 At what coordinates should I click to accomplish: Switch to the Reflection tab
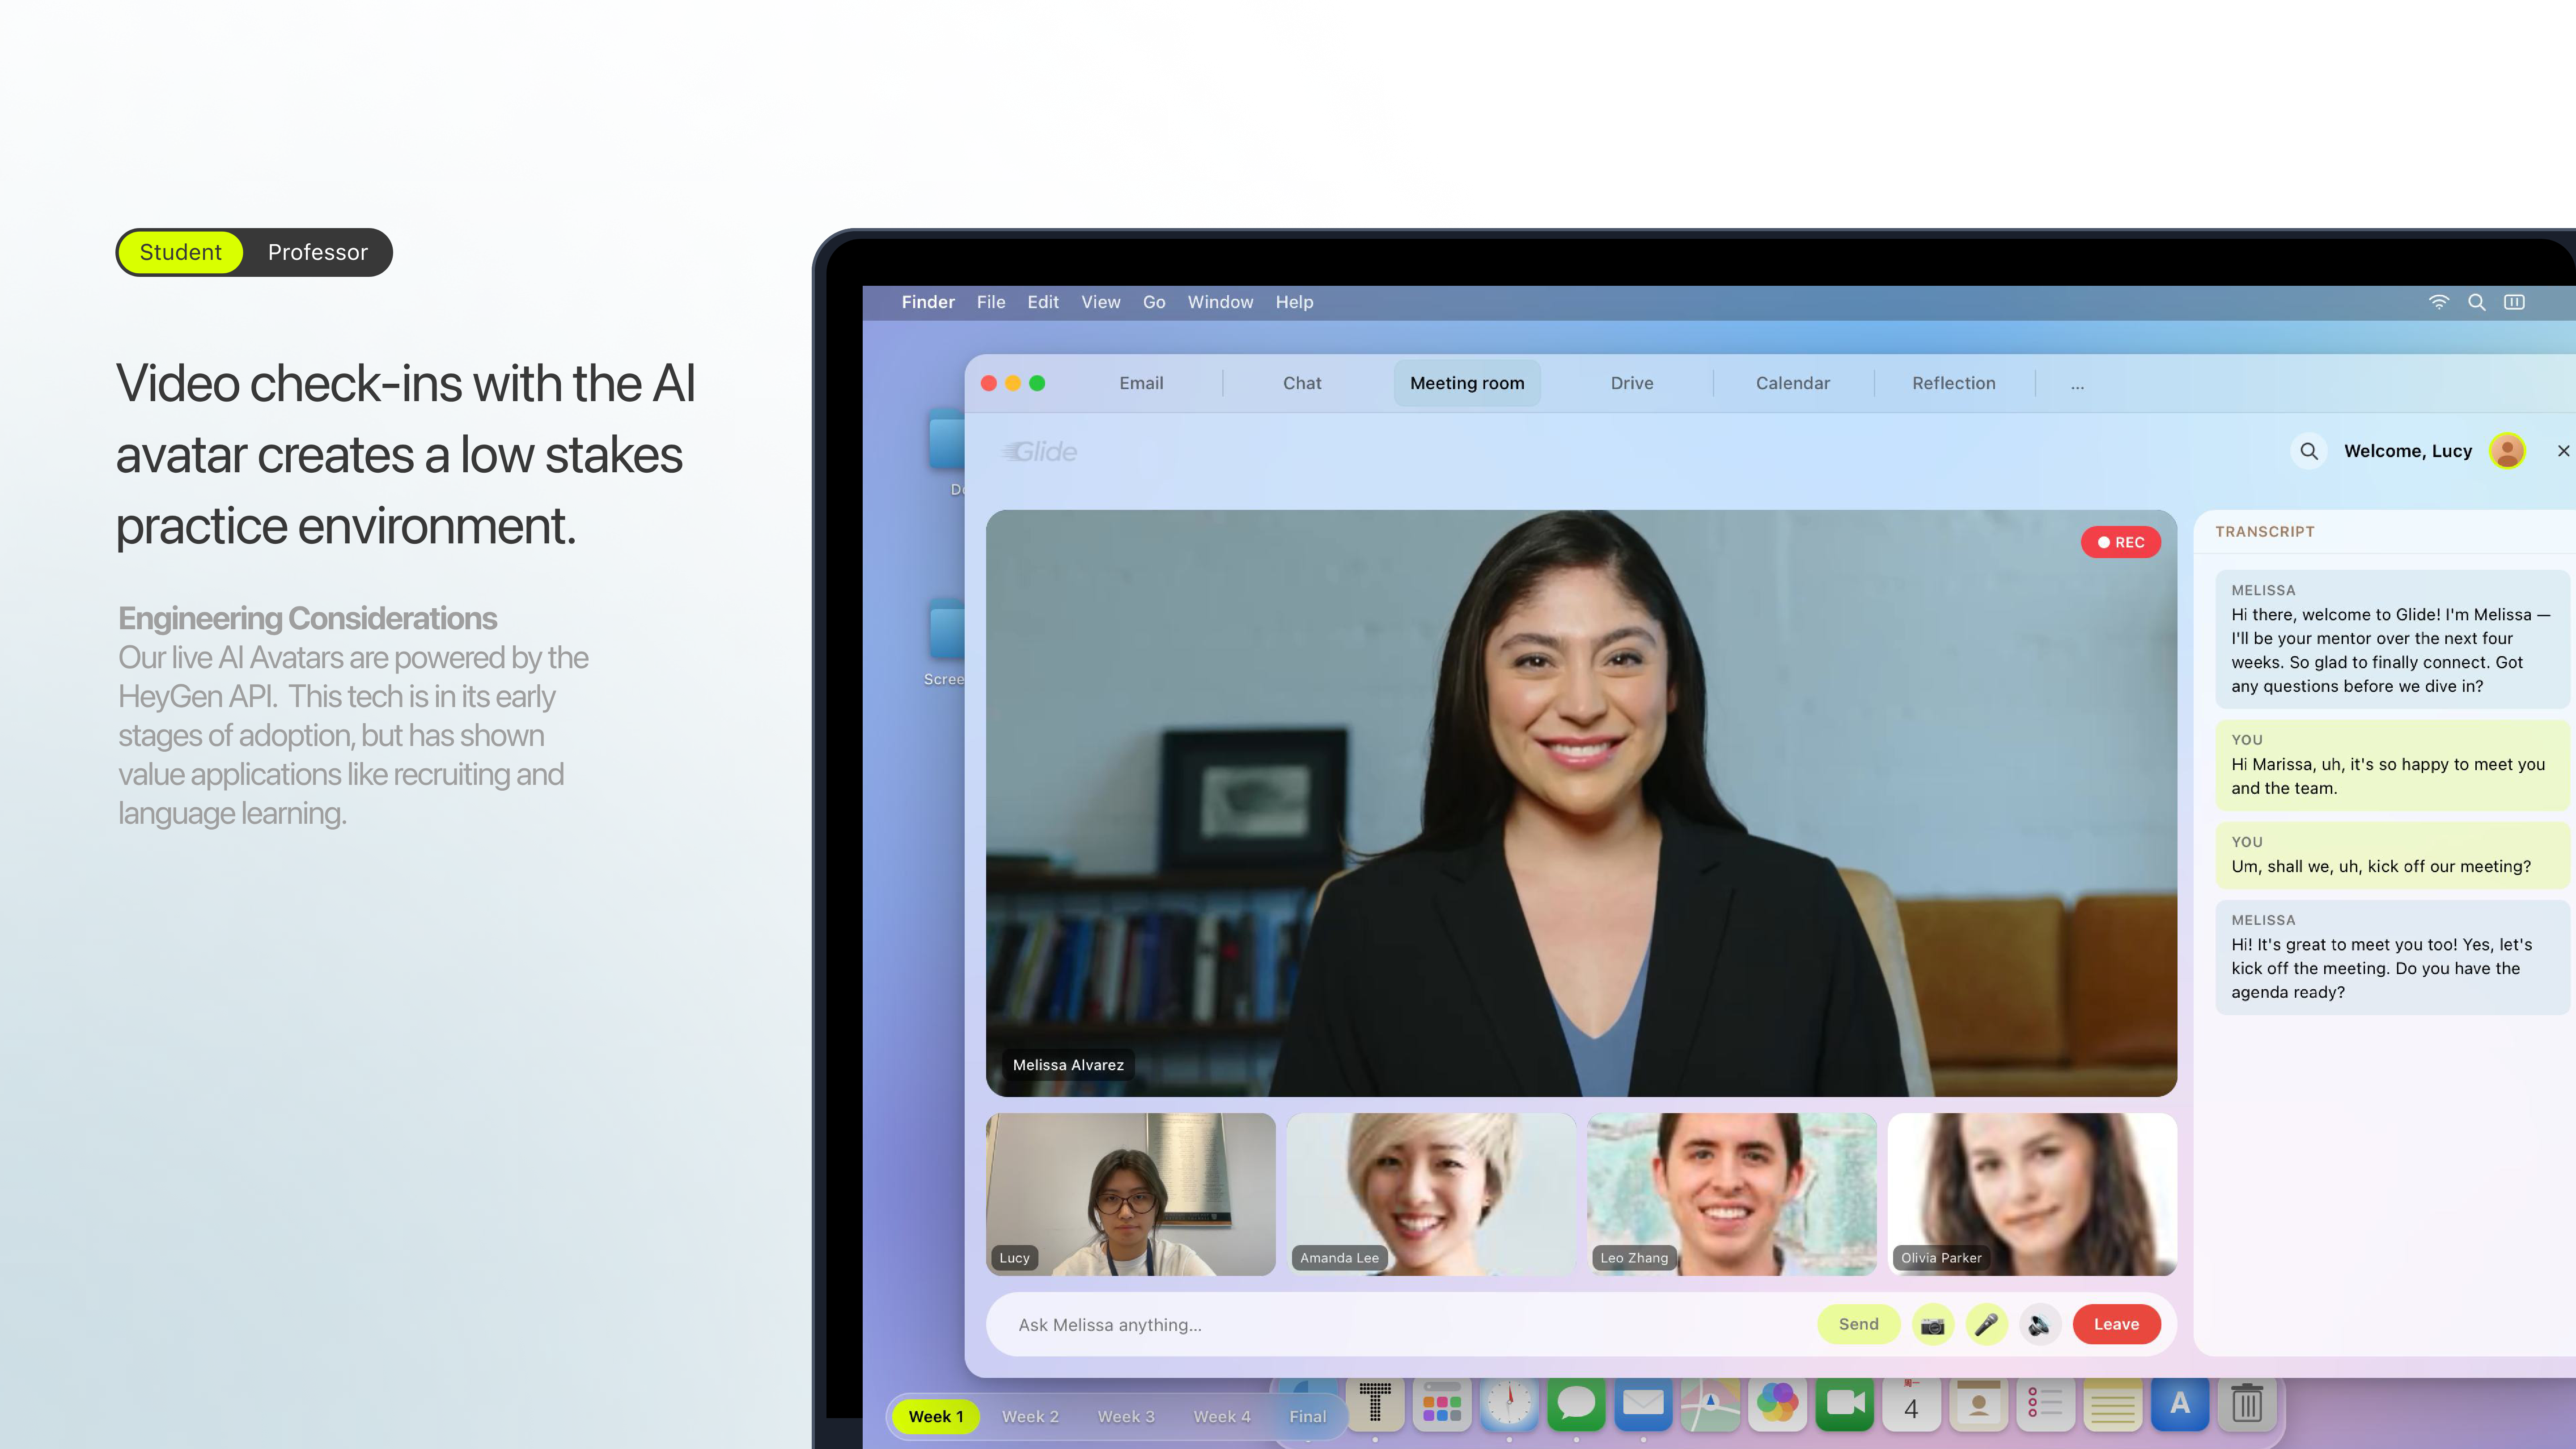[1953, 383]
